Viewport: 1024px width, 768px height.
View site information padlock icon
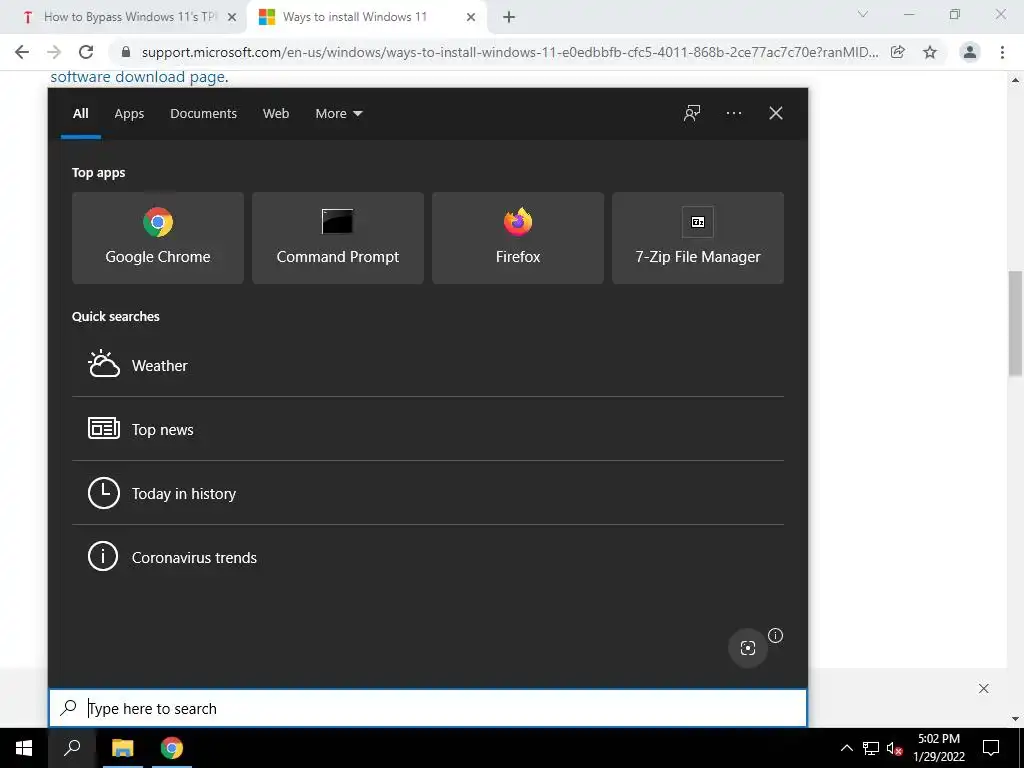coord(126,52)
